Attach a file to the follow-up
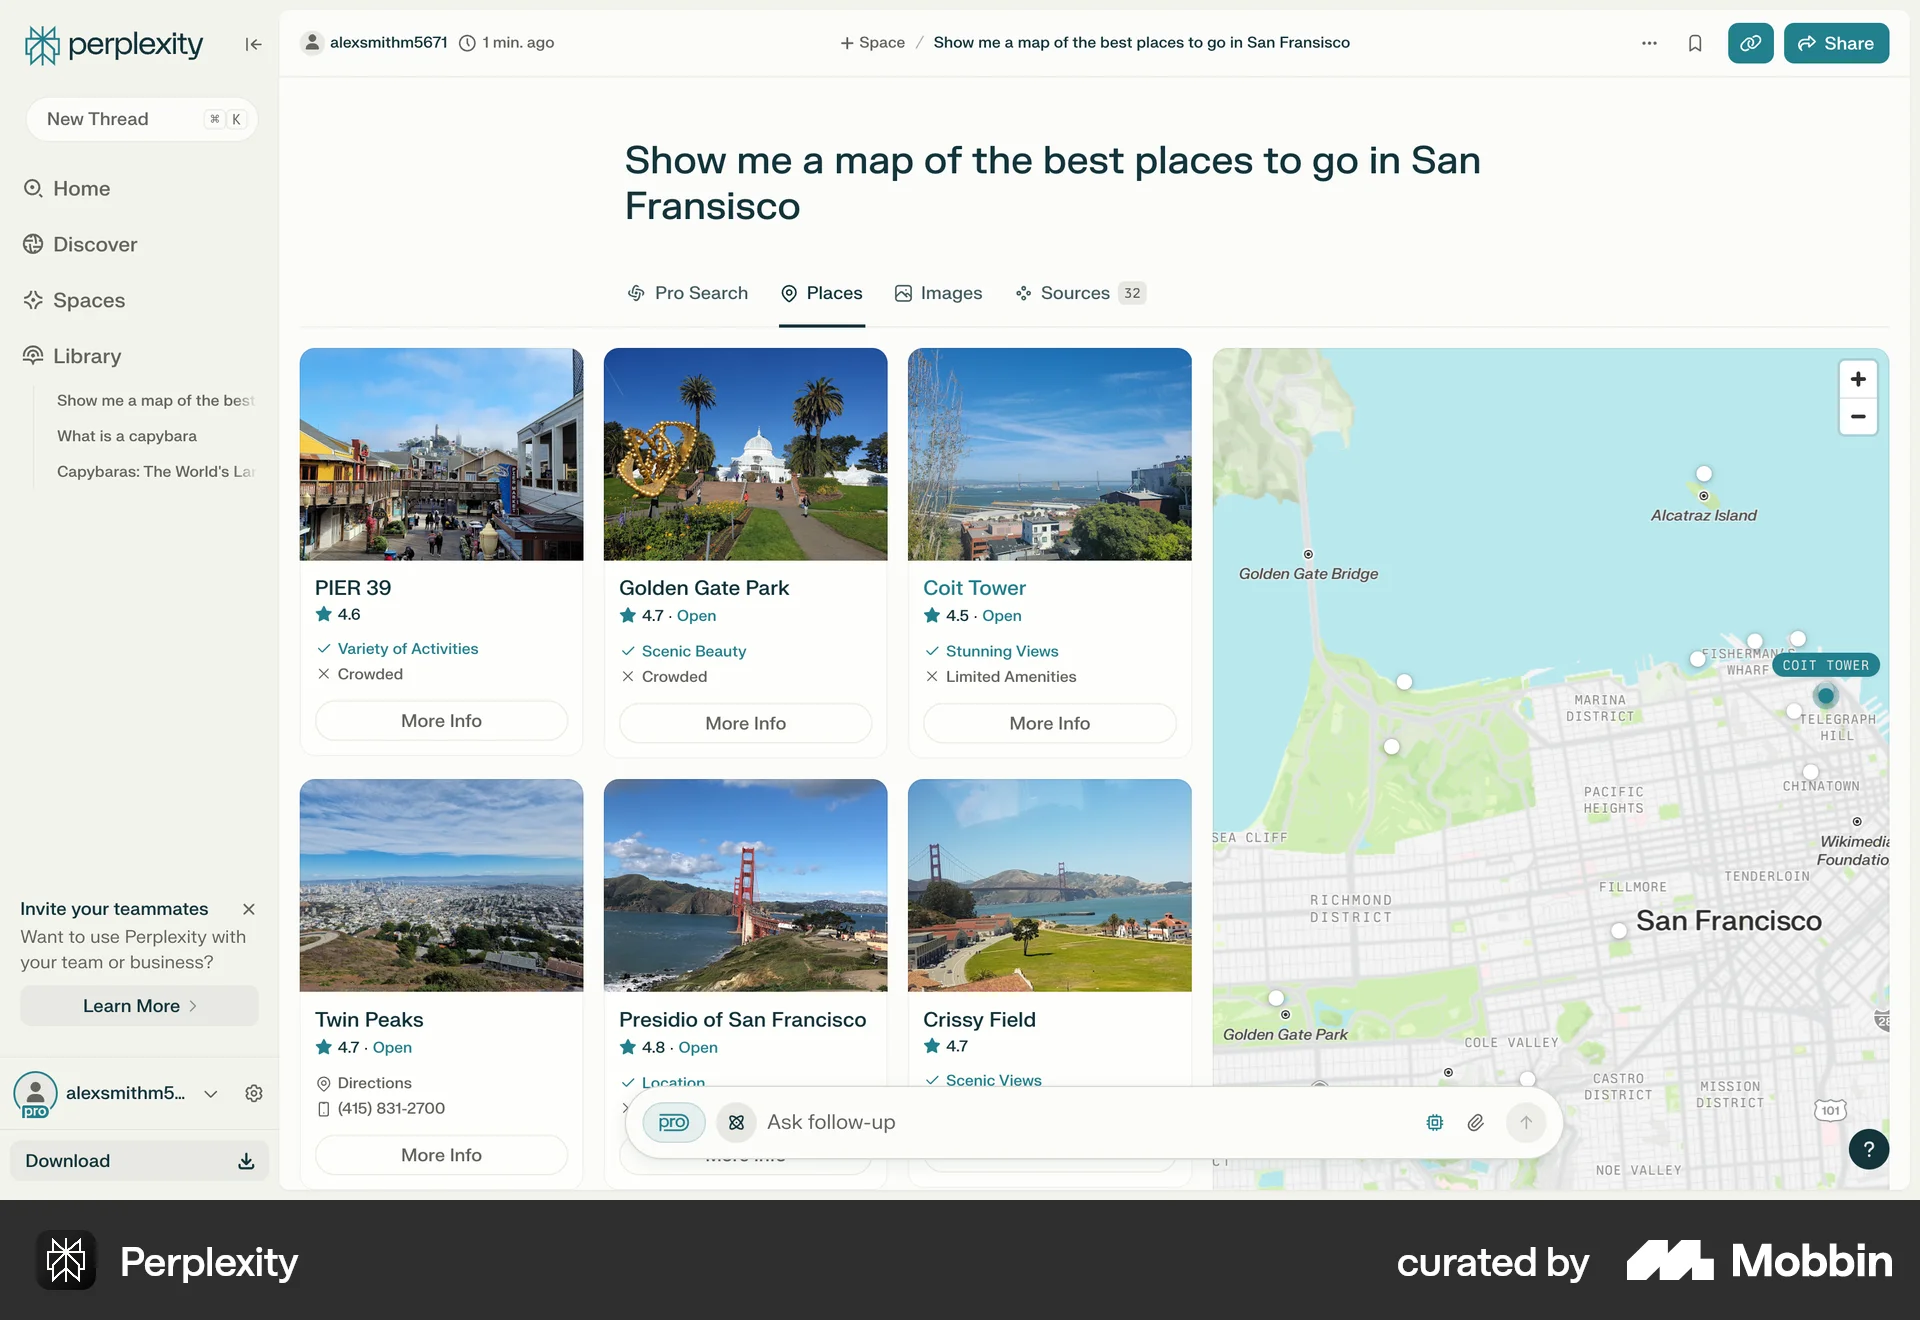This screenshot has height=1320, width=1920. [x=1475, y=1122]
